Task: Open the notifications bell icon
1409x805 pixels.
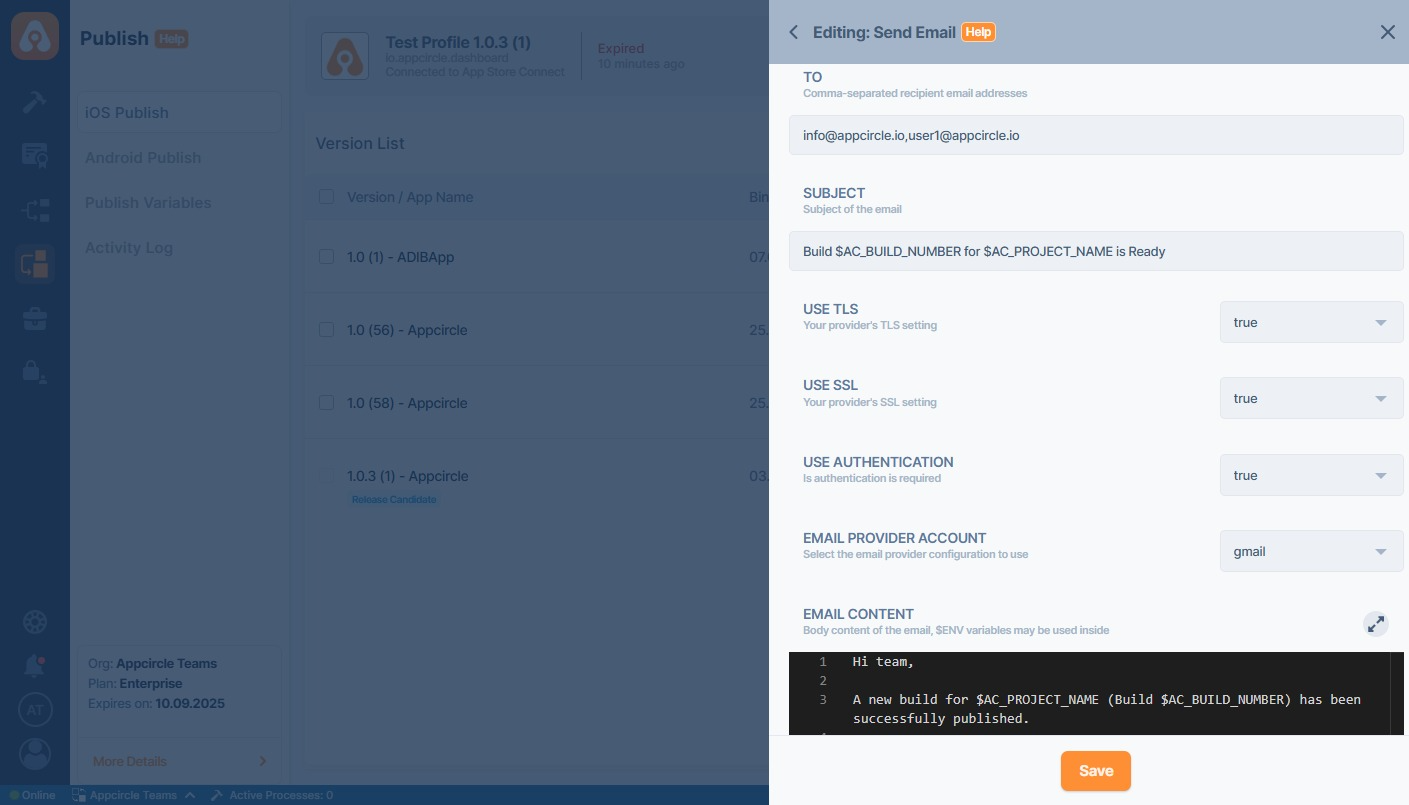Action: (35, 665)
